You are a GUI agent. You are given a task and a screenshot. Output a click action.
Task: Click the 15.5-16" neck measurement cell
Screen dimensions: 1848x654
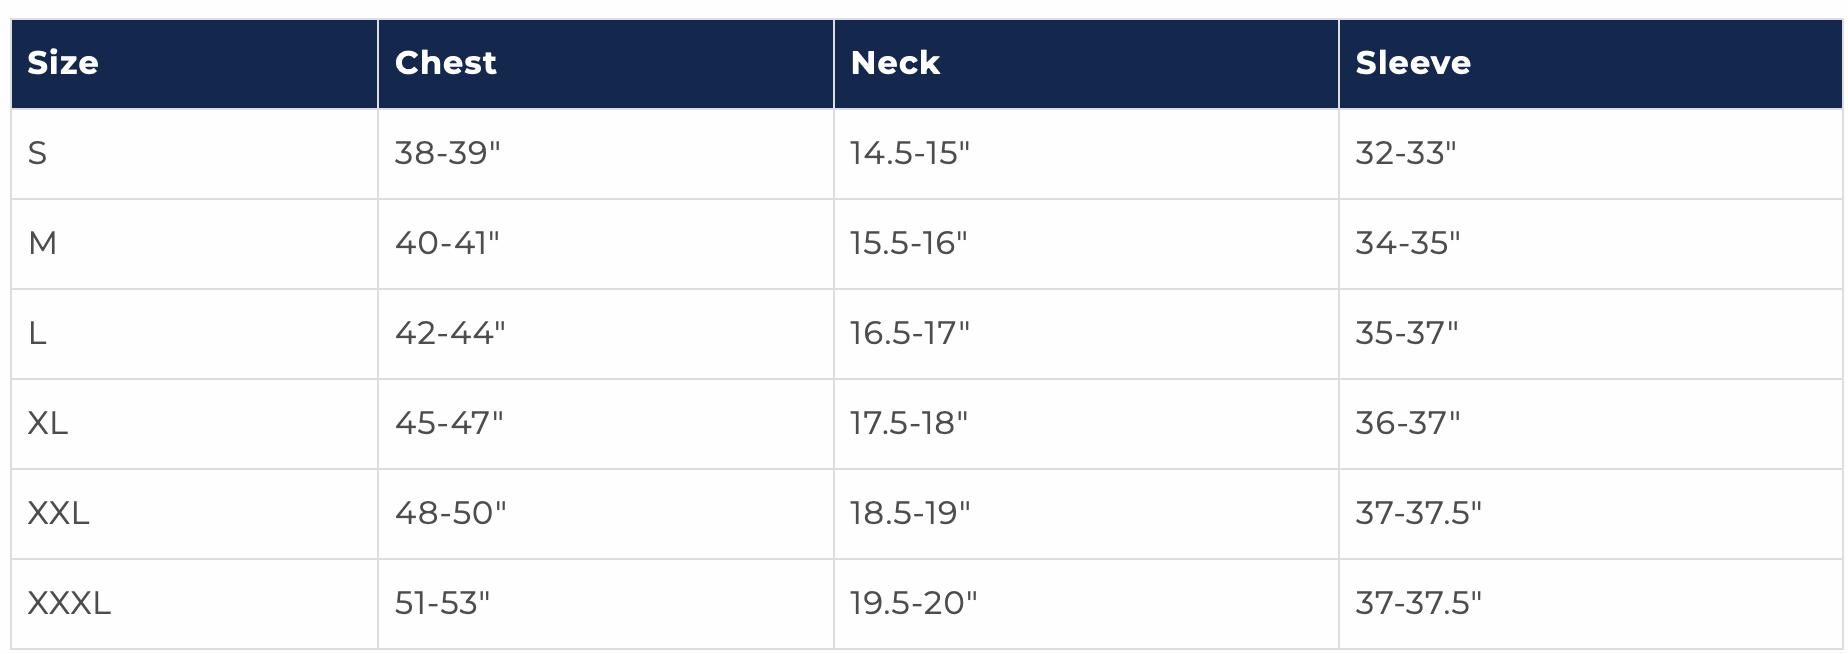[x=908, y=243]
